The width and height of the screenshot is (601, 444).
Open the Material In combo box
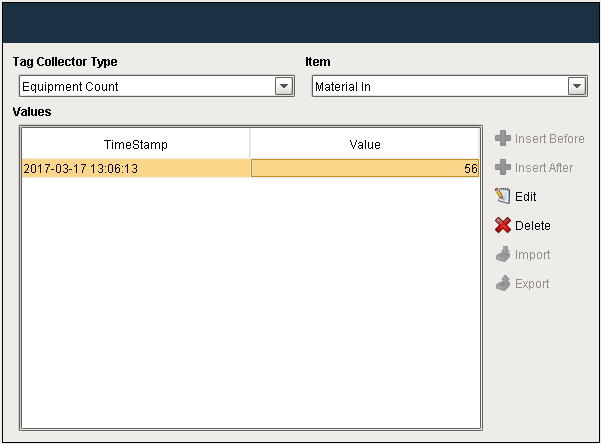point(439,87)
